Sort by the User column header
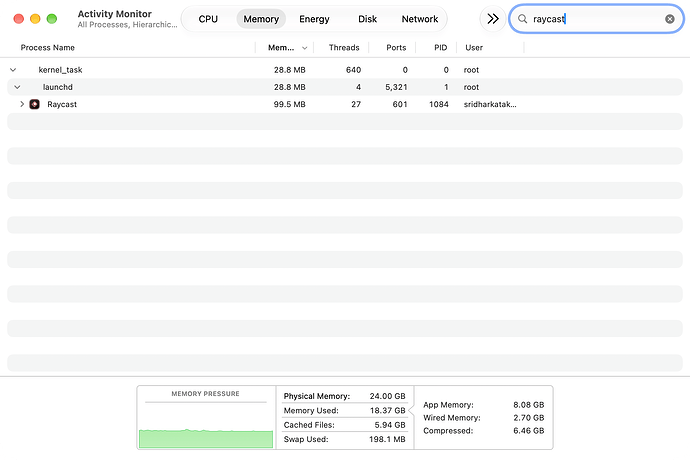This screenshot has height=460, width=690. [x=474, y=48]
